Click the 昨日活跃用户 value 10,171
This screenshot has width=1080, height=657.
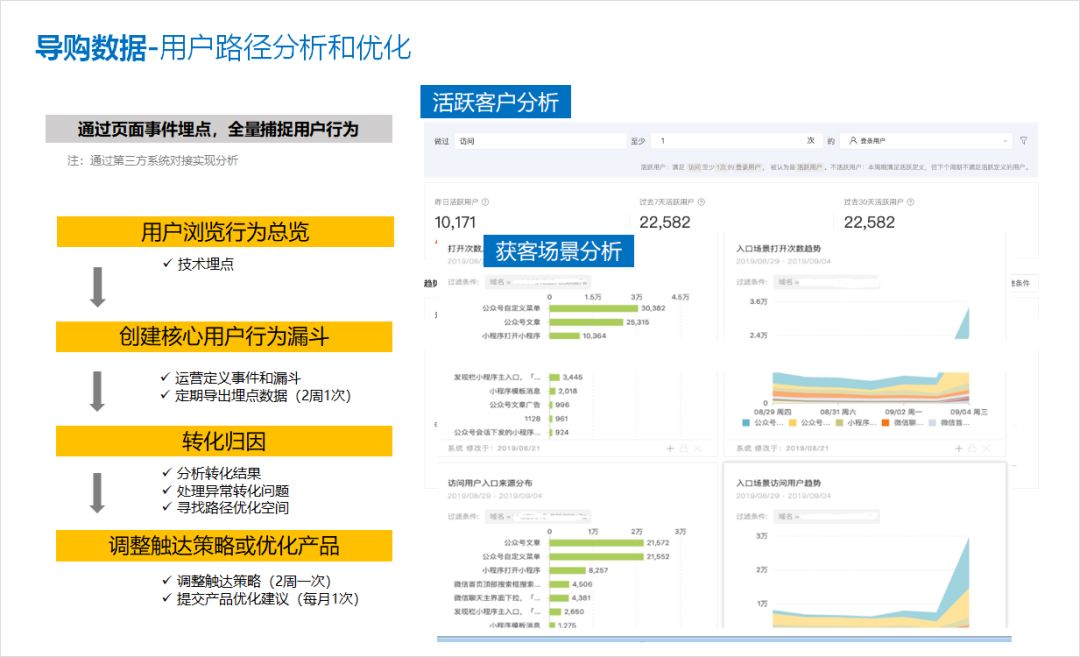(x=455, y=222)
